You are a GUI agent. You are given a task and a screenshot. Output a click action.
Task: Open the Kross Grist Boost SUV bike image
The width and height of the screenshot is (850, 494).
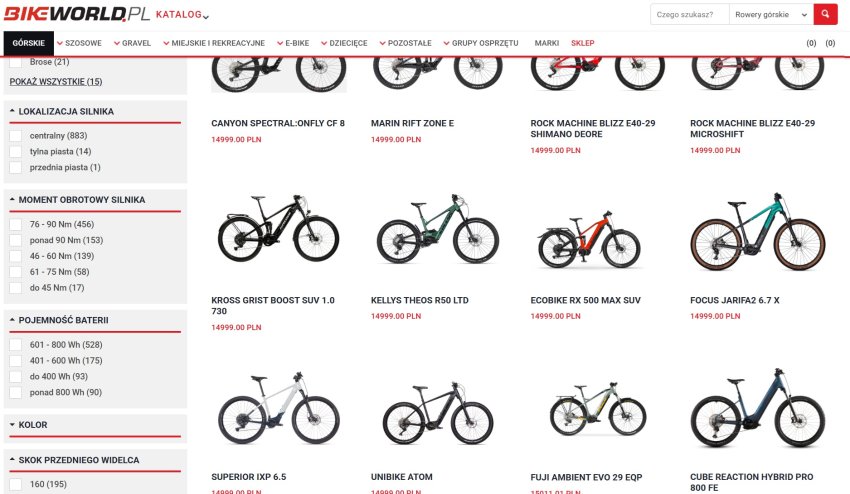(279, 229)
